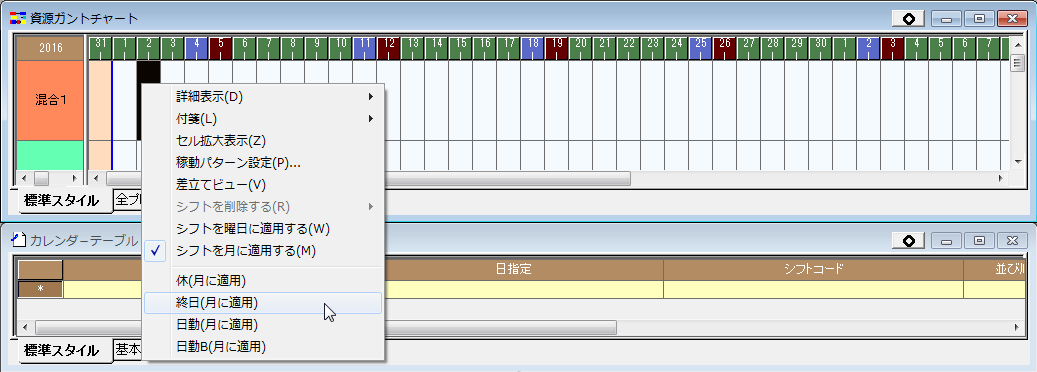The image size is (1037, 372).
Task: Close the 資源ガントチャート window
Action: pyautogui.click(x=1012, y=19)
